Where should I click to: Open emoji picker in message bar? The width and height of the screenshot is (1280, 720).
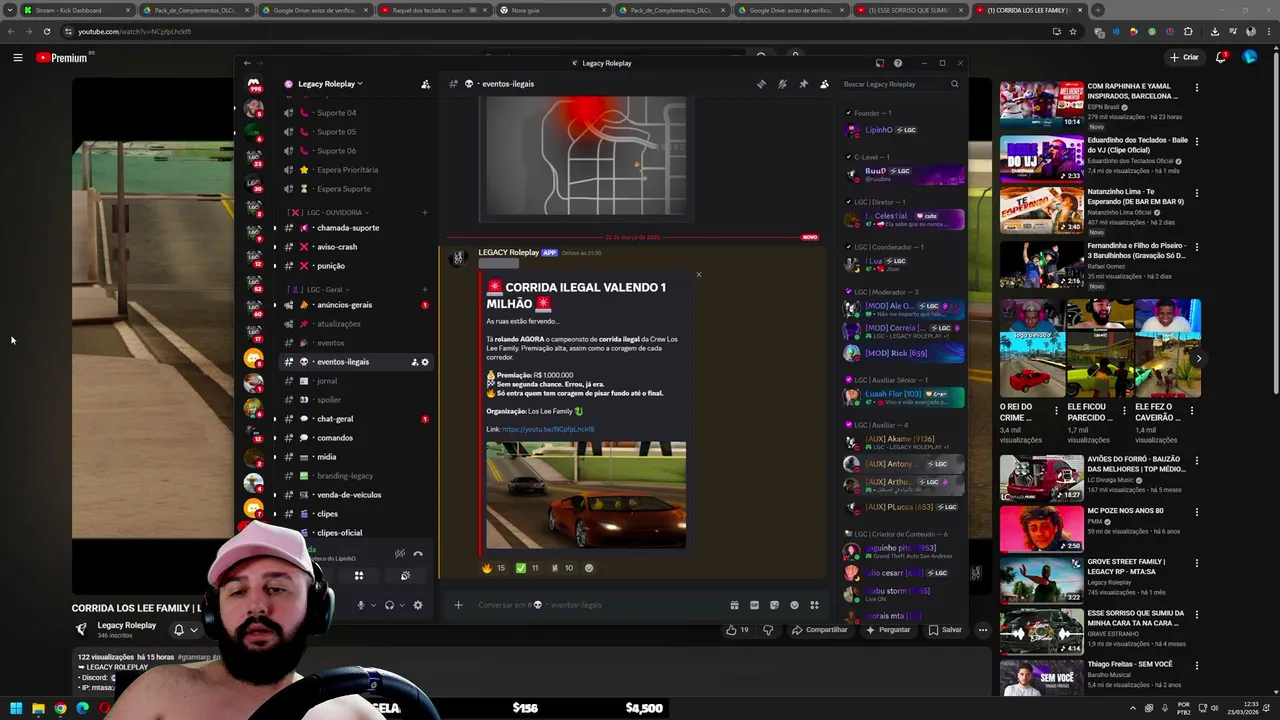point(794,605)
